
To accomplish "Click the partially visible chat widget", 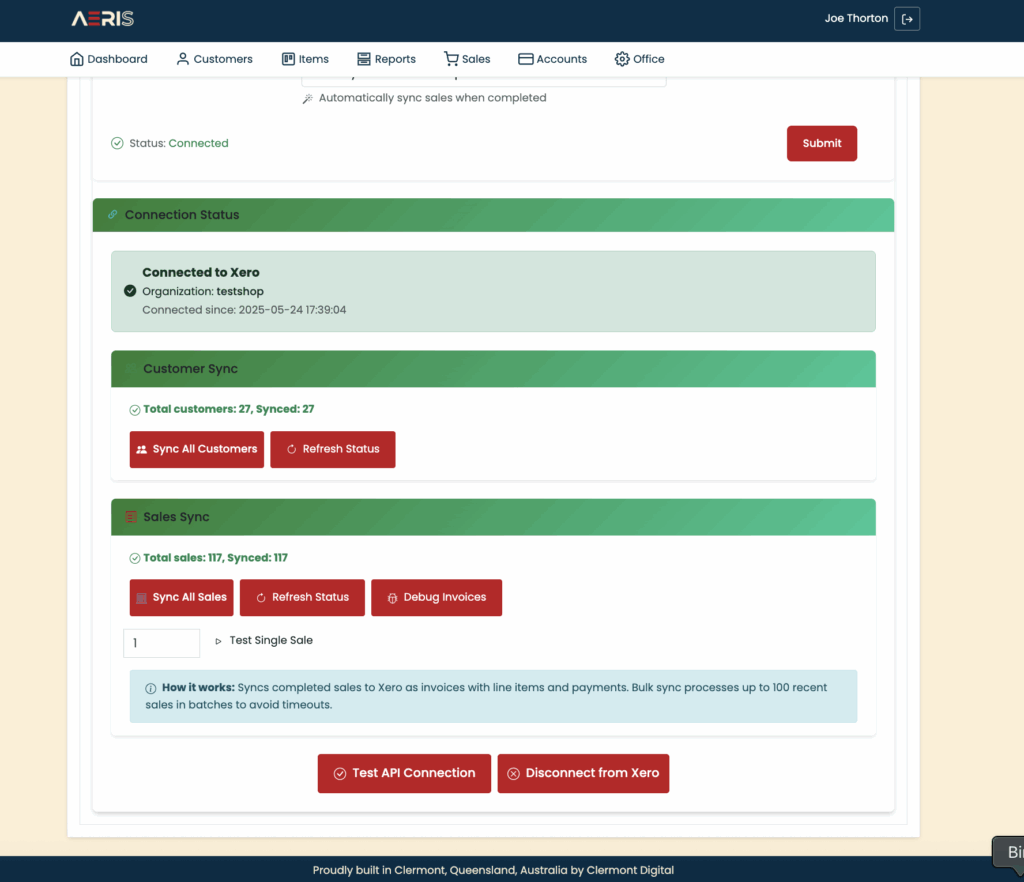I will click(1008, 853).
